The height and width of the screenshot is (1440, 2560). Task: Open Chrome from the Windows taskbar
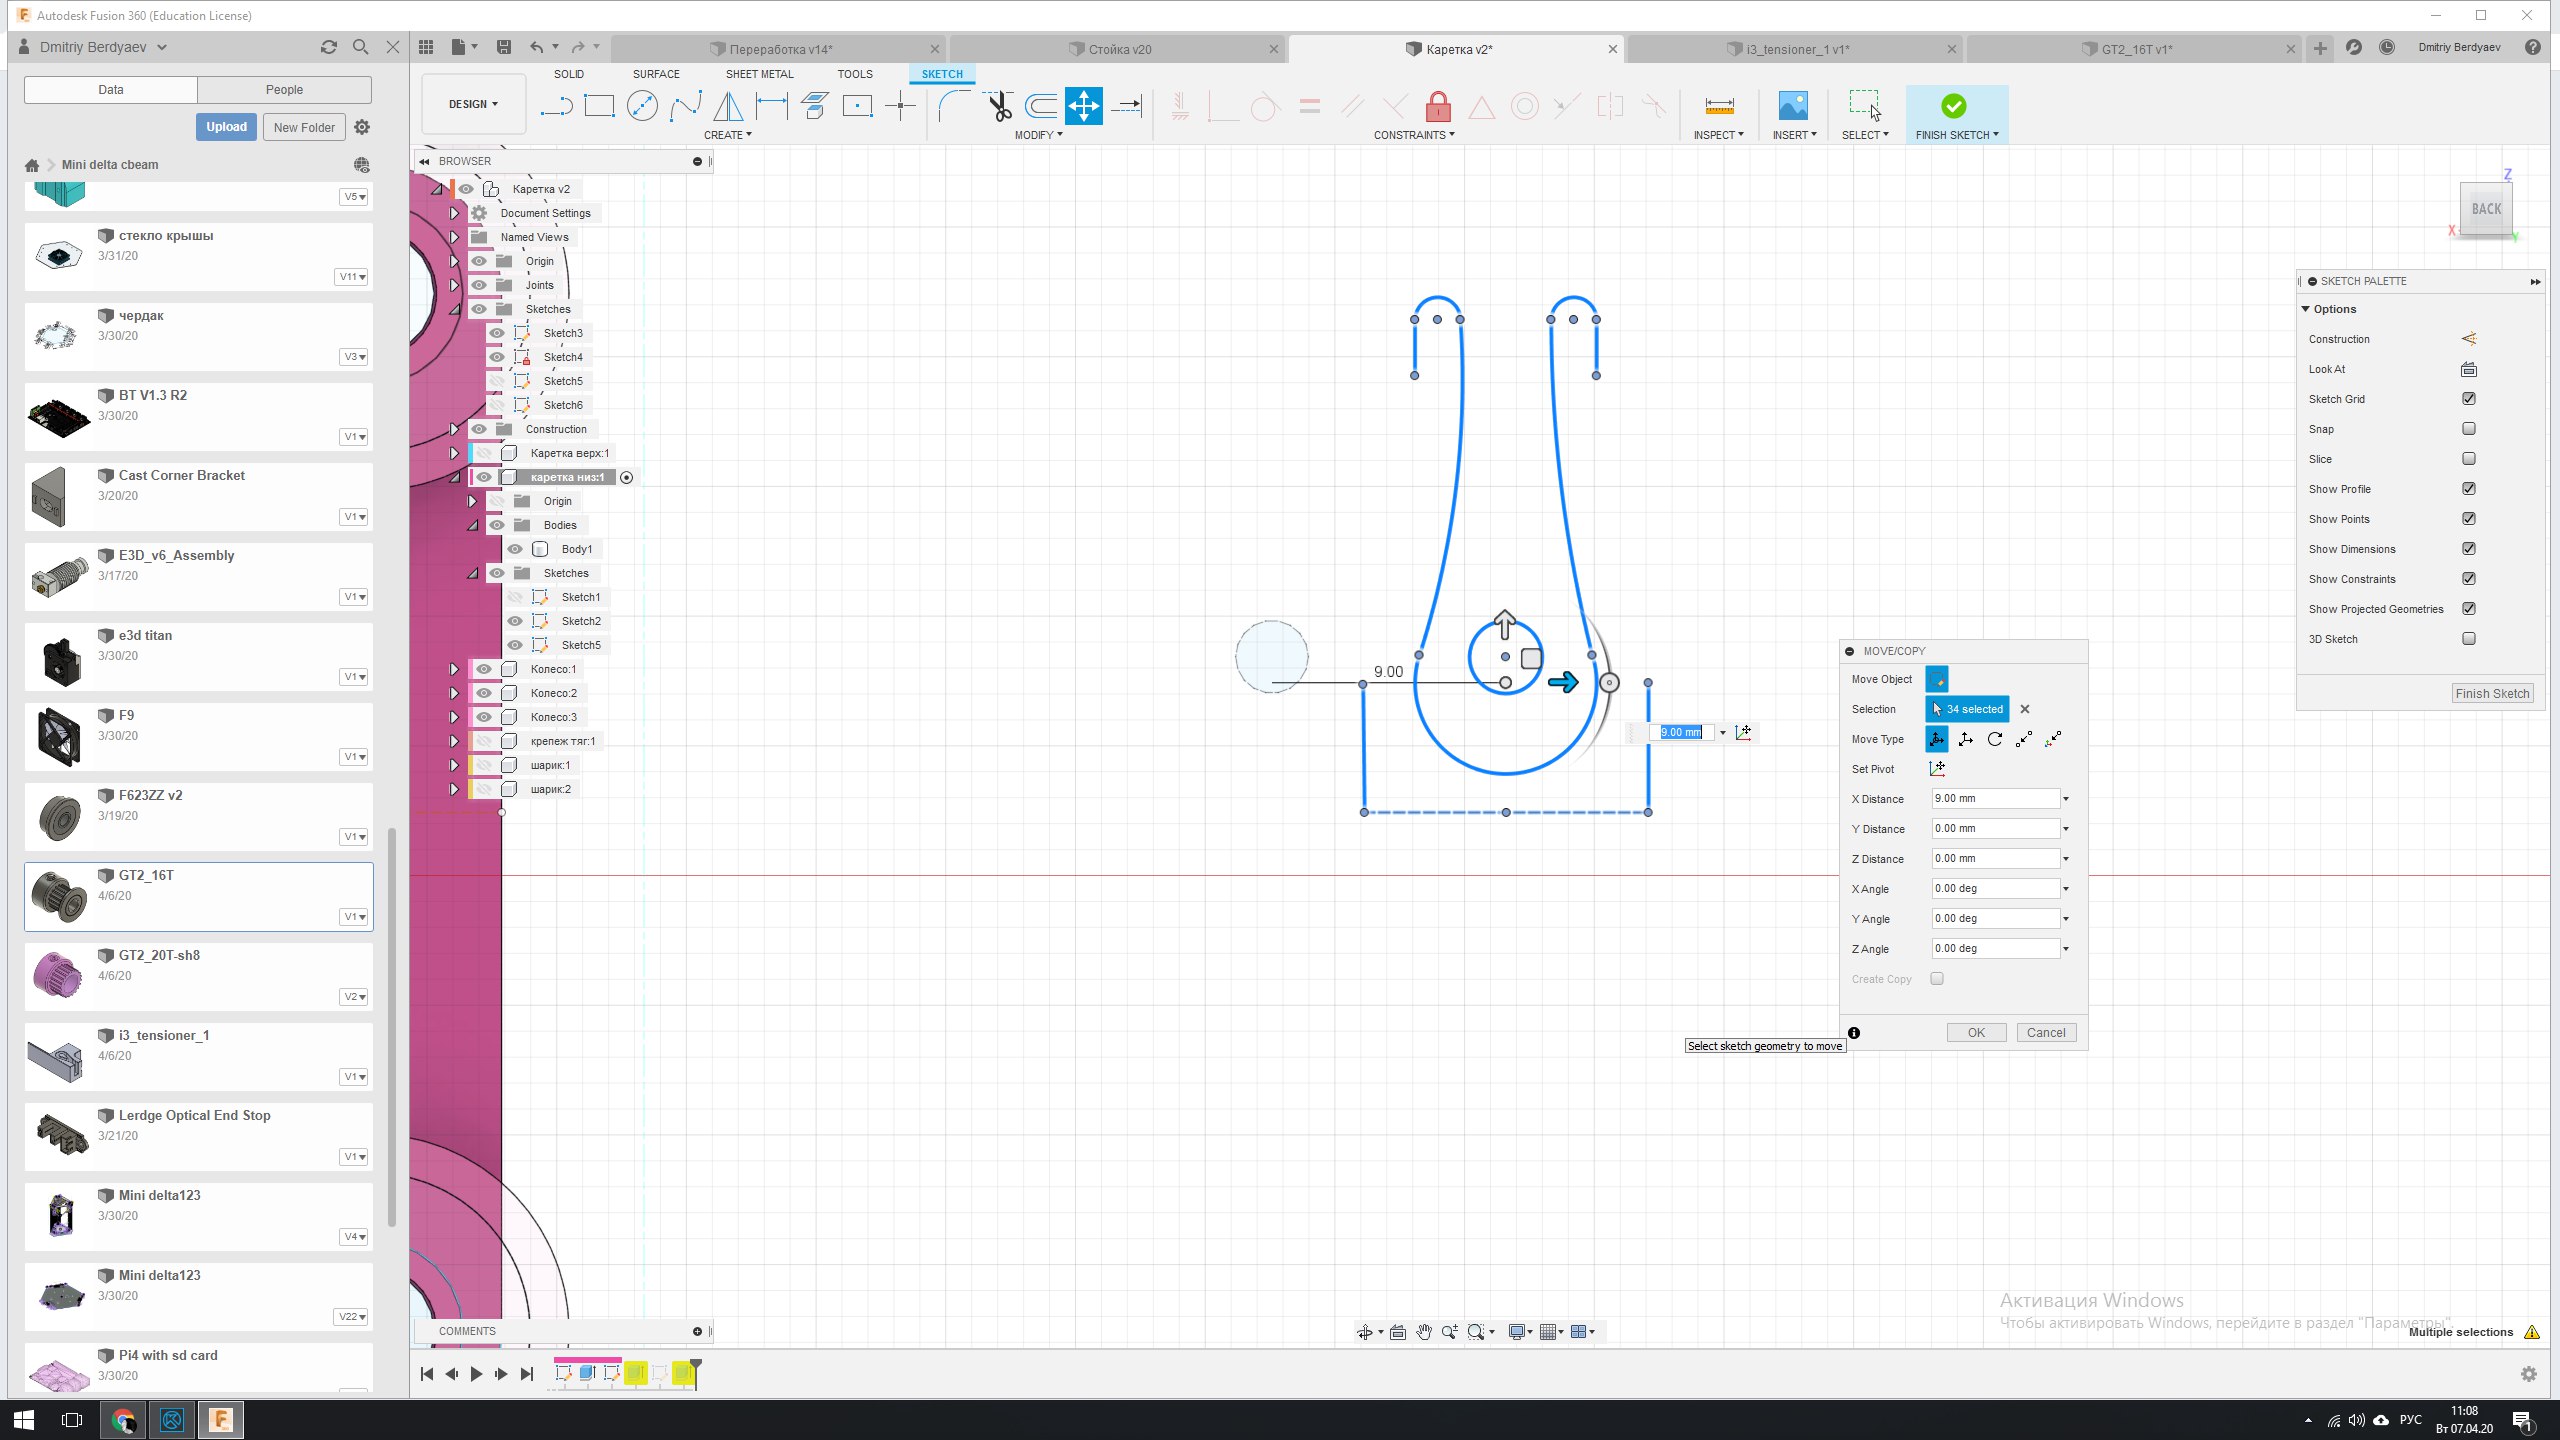(122, 1420)
